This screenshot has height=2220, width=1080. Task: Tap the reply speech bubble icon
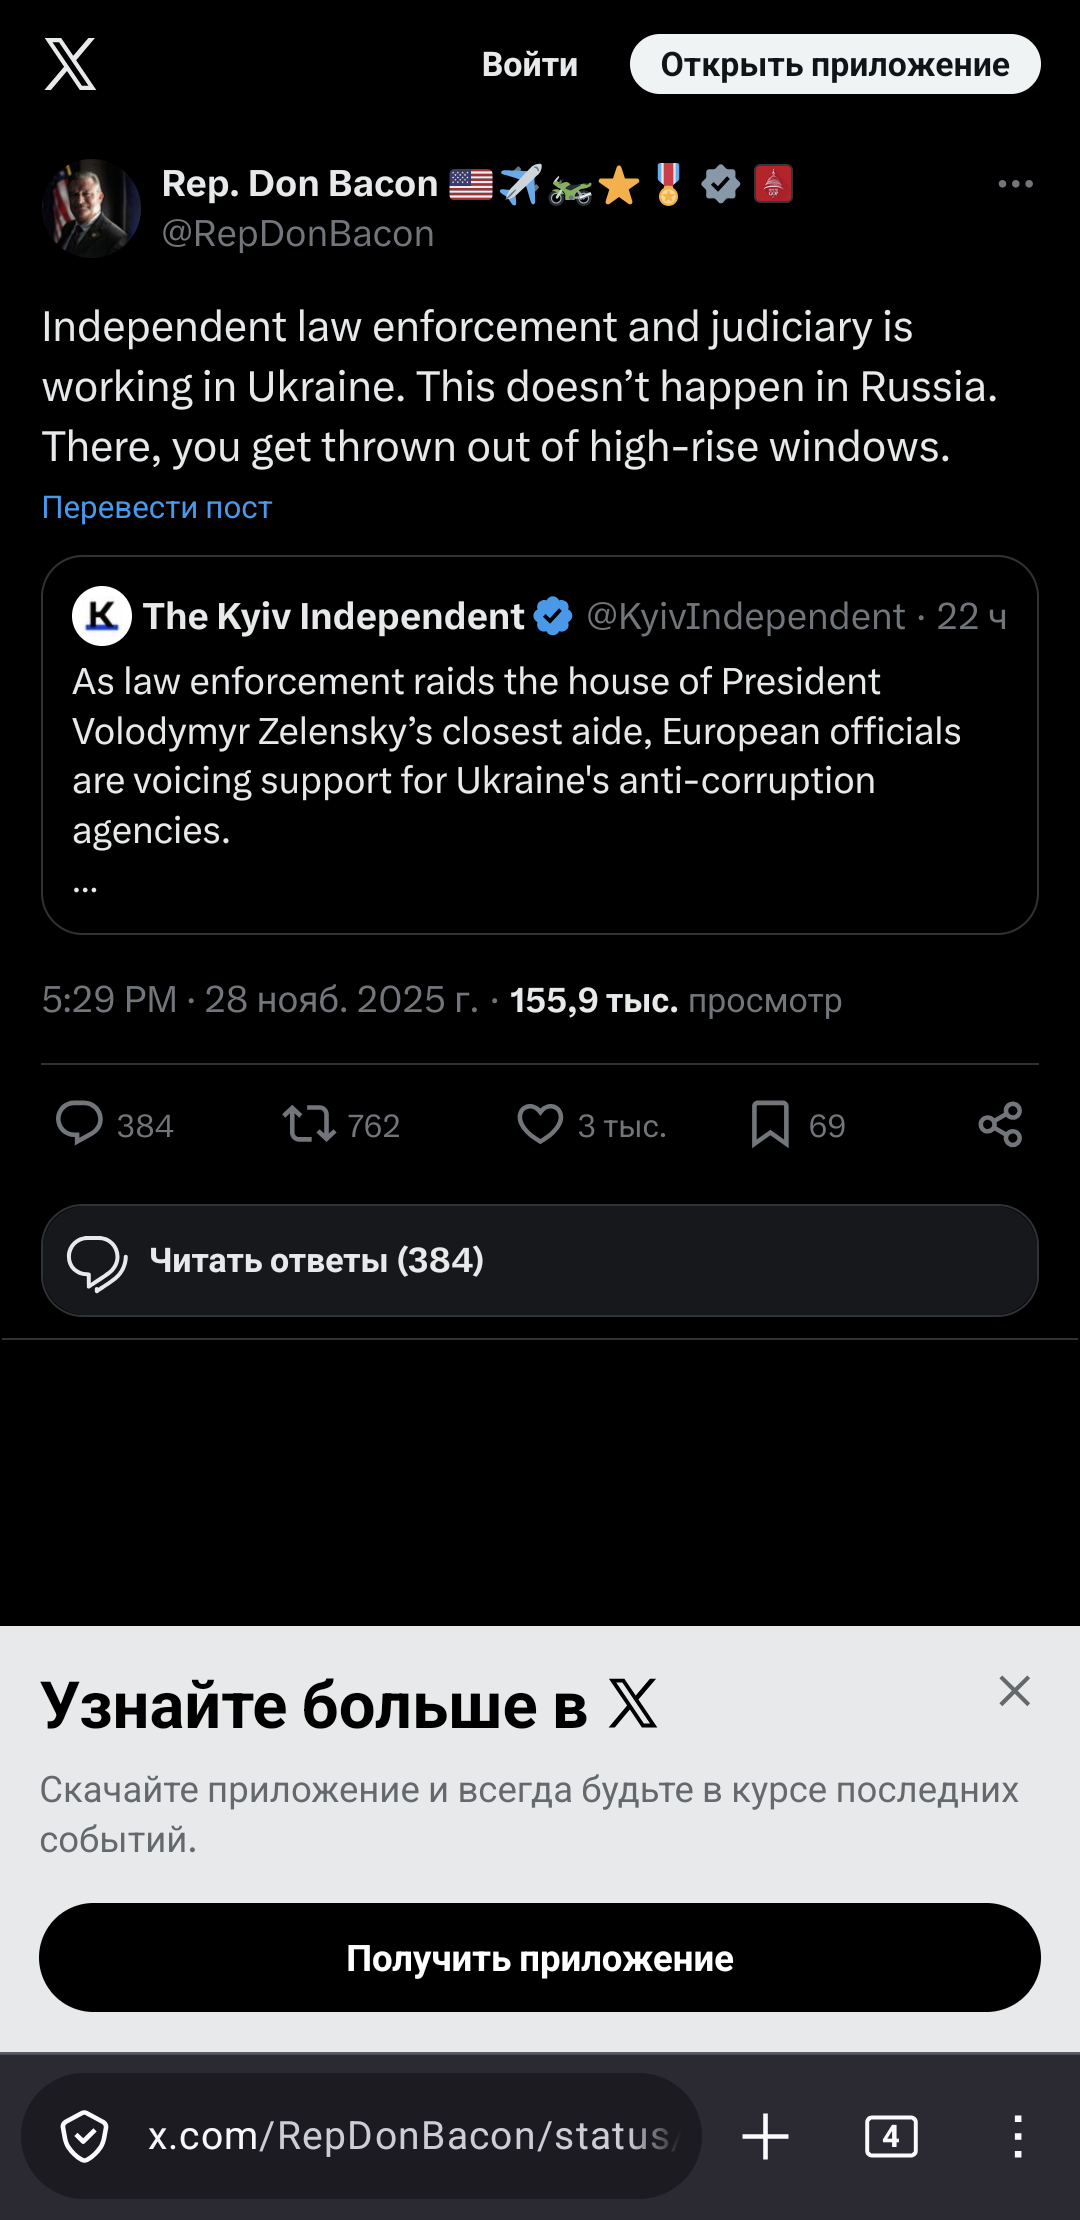(80, 1124)
